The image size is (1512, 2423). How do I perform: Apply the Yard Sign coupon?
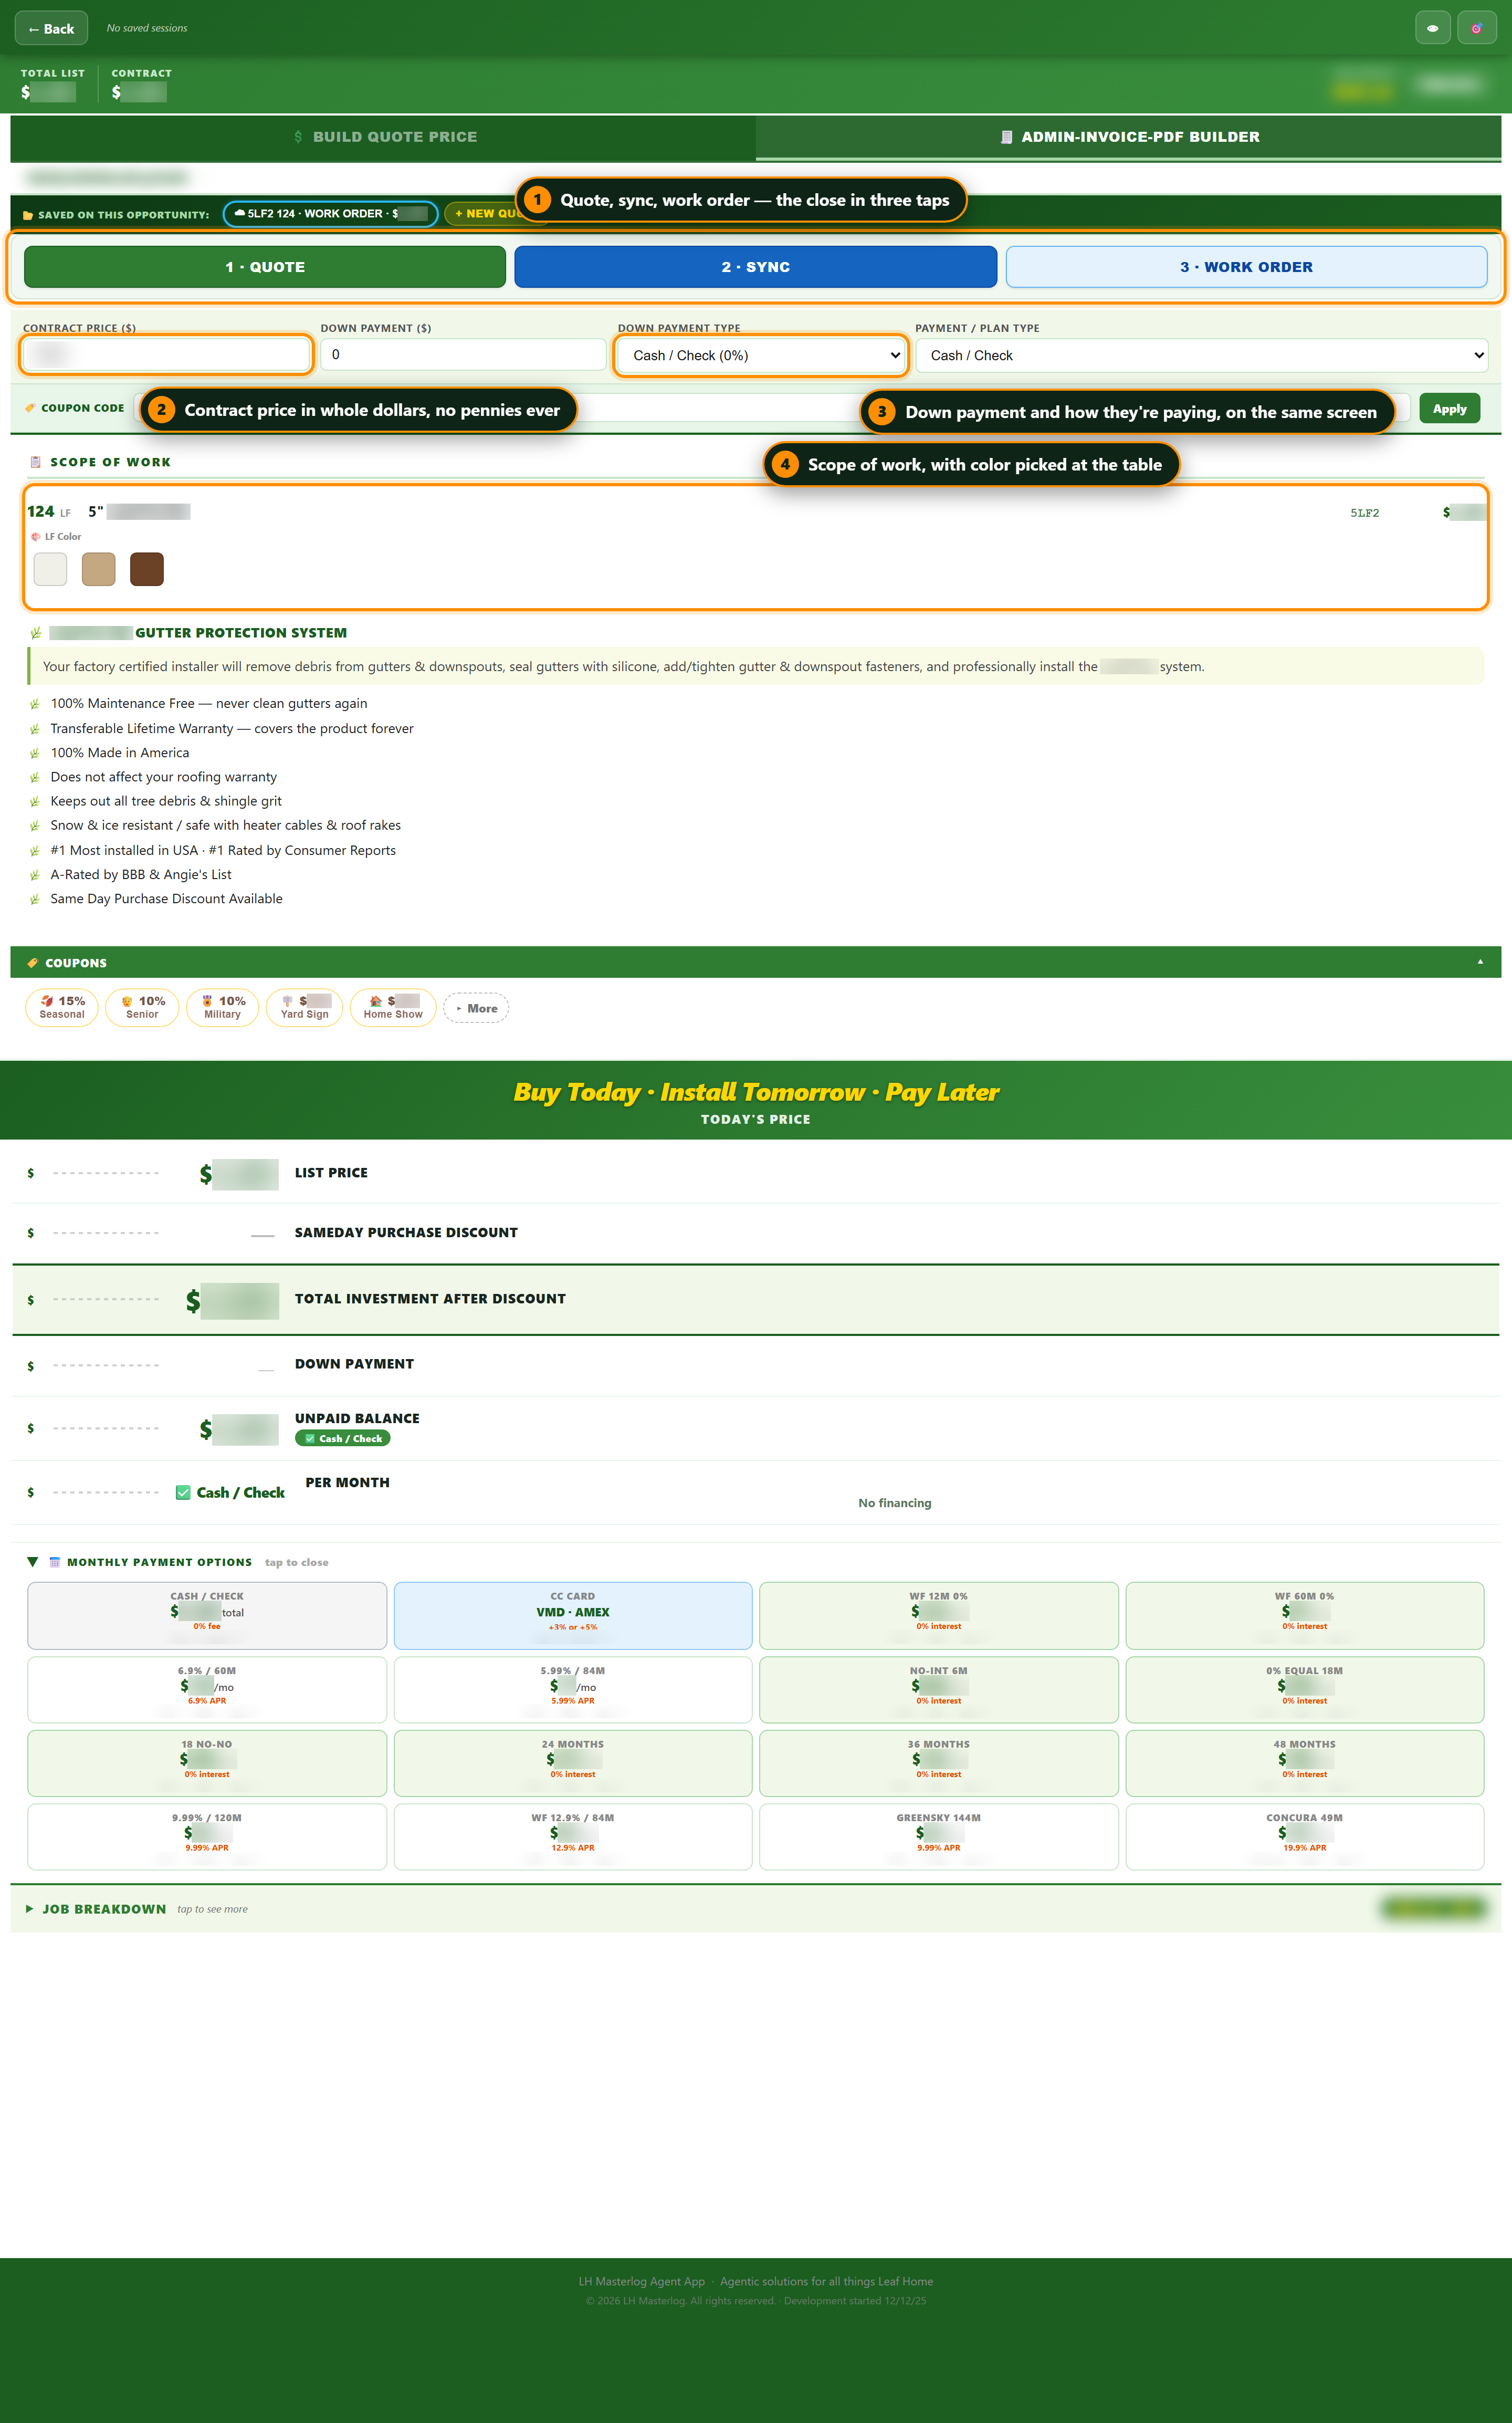[x=305, y=1007]
